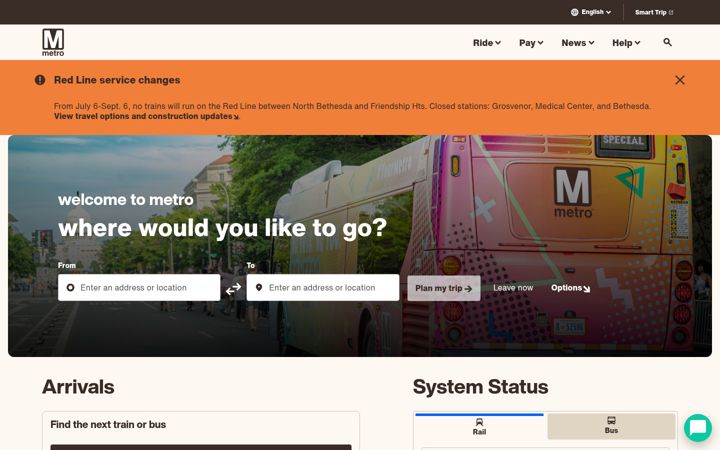The image size is (720, 450).
Task: Expand trip Options
Action: [570, 288]
